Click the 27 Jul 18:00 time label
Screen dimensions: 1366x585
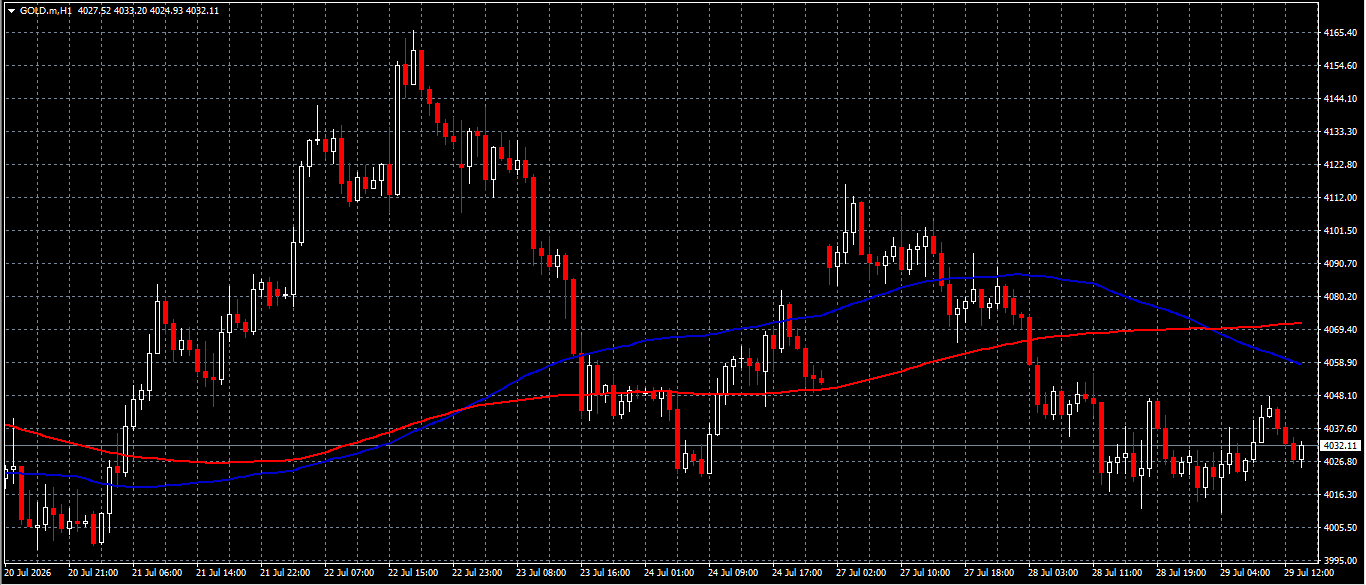click(x=989, y=574)
